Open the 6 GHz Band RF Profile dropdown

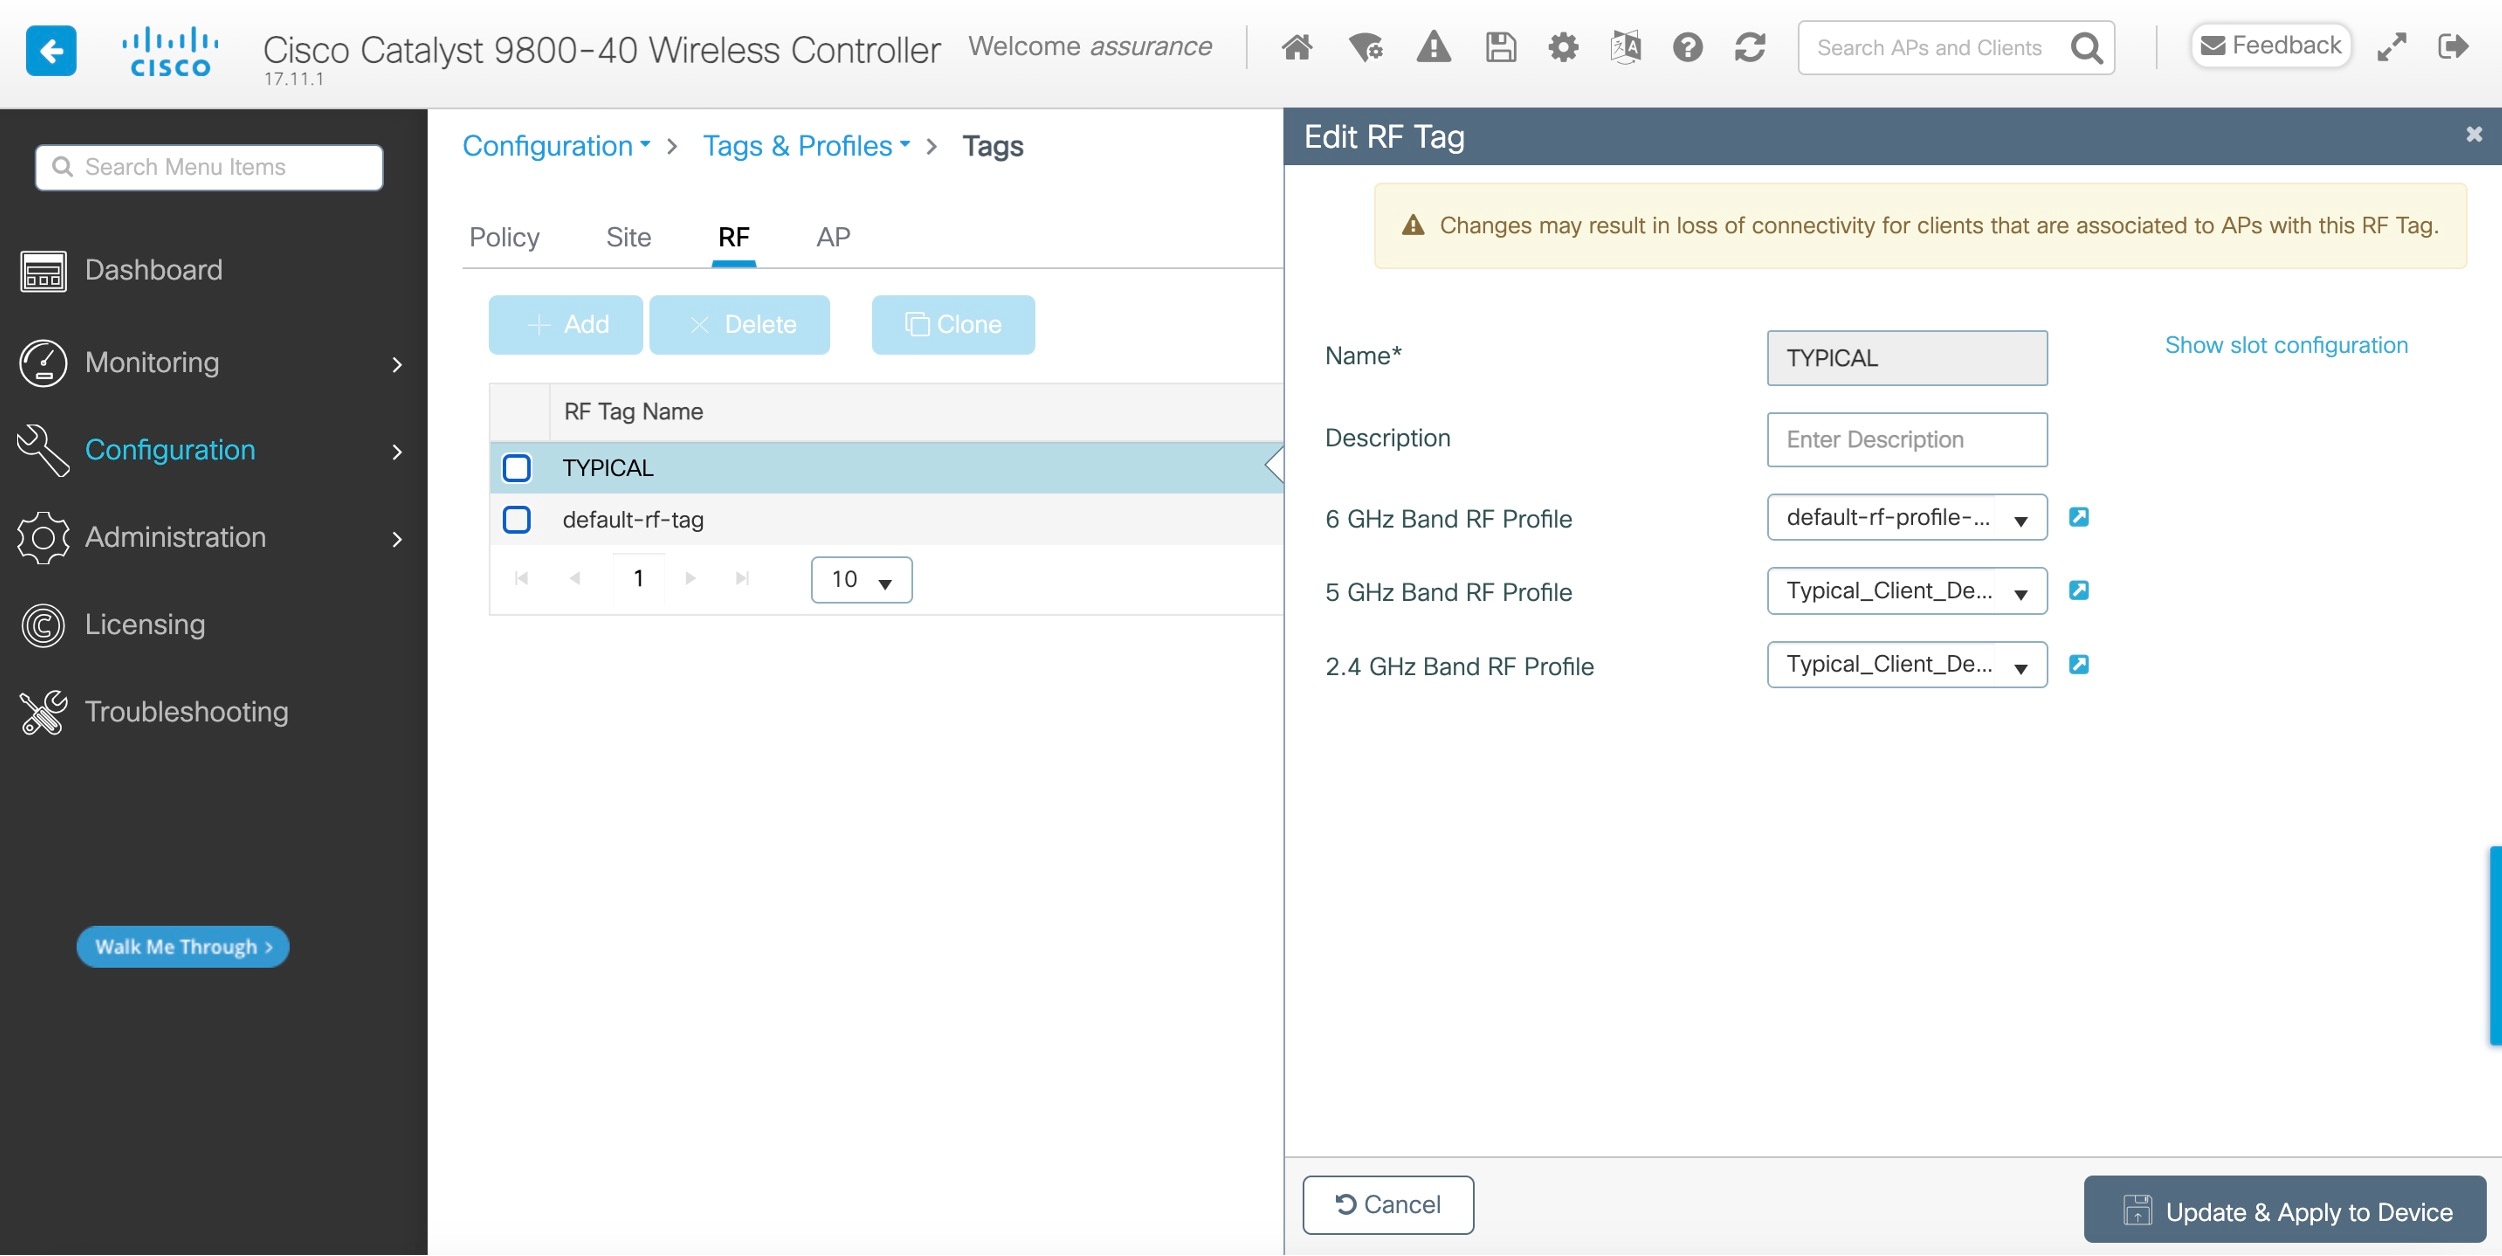1906,517
